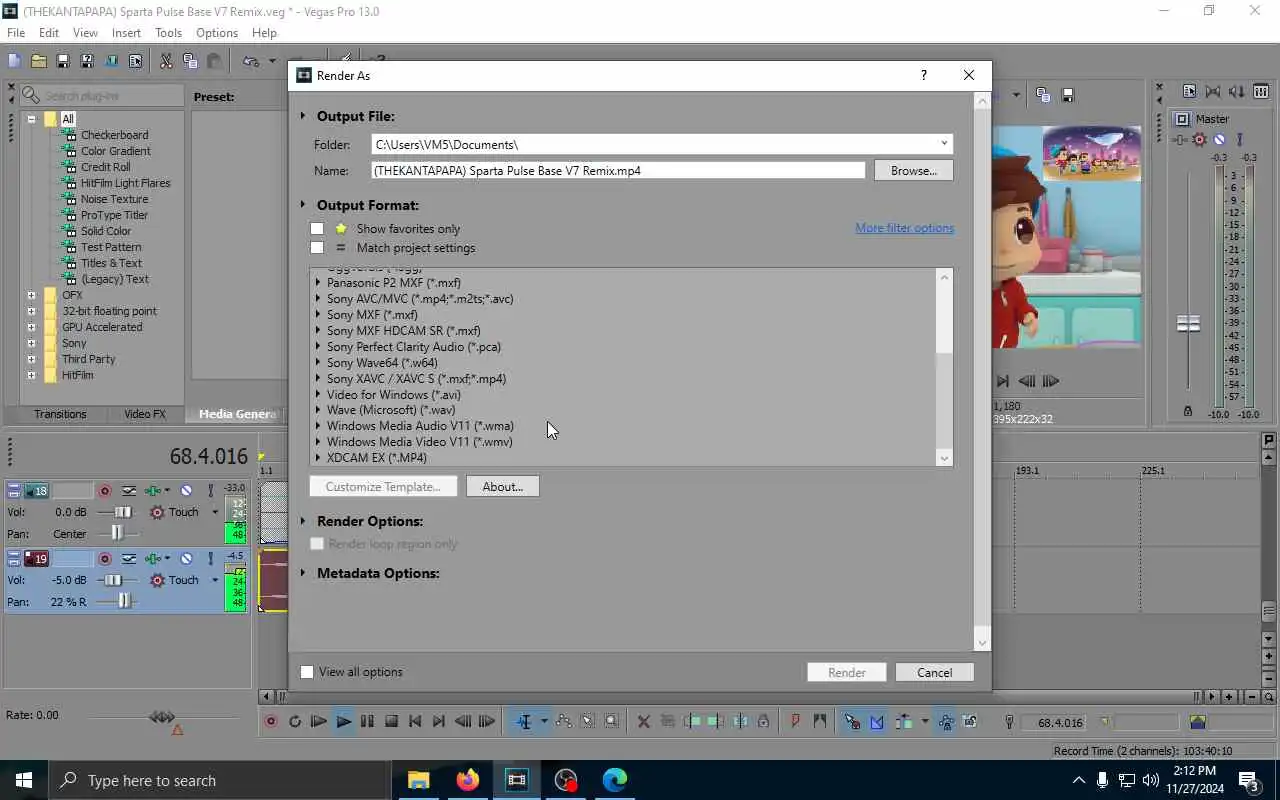Open track 18 Touch automation dropdown
Screen dimensions: 1280x800
[214, 512]
